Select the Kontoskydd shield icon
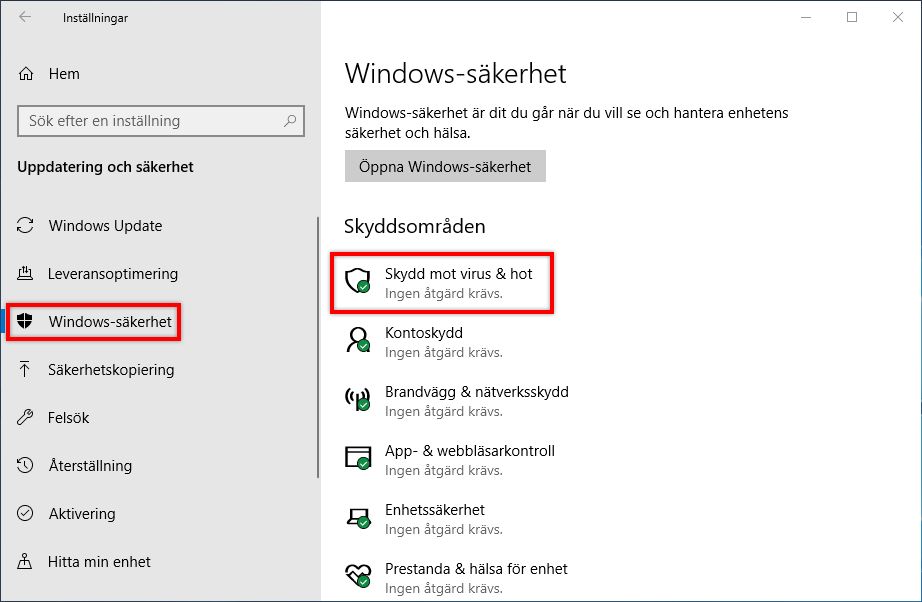The width and height of the screenshot is (922, 602). tap(357, 340)
